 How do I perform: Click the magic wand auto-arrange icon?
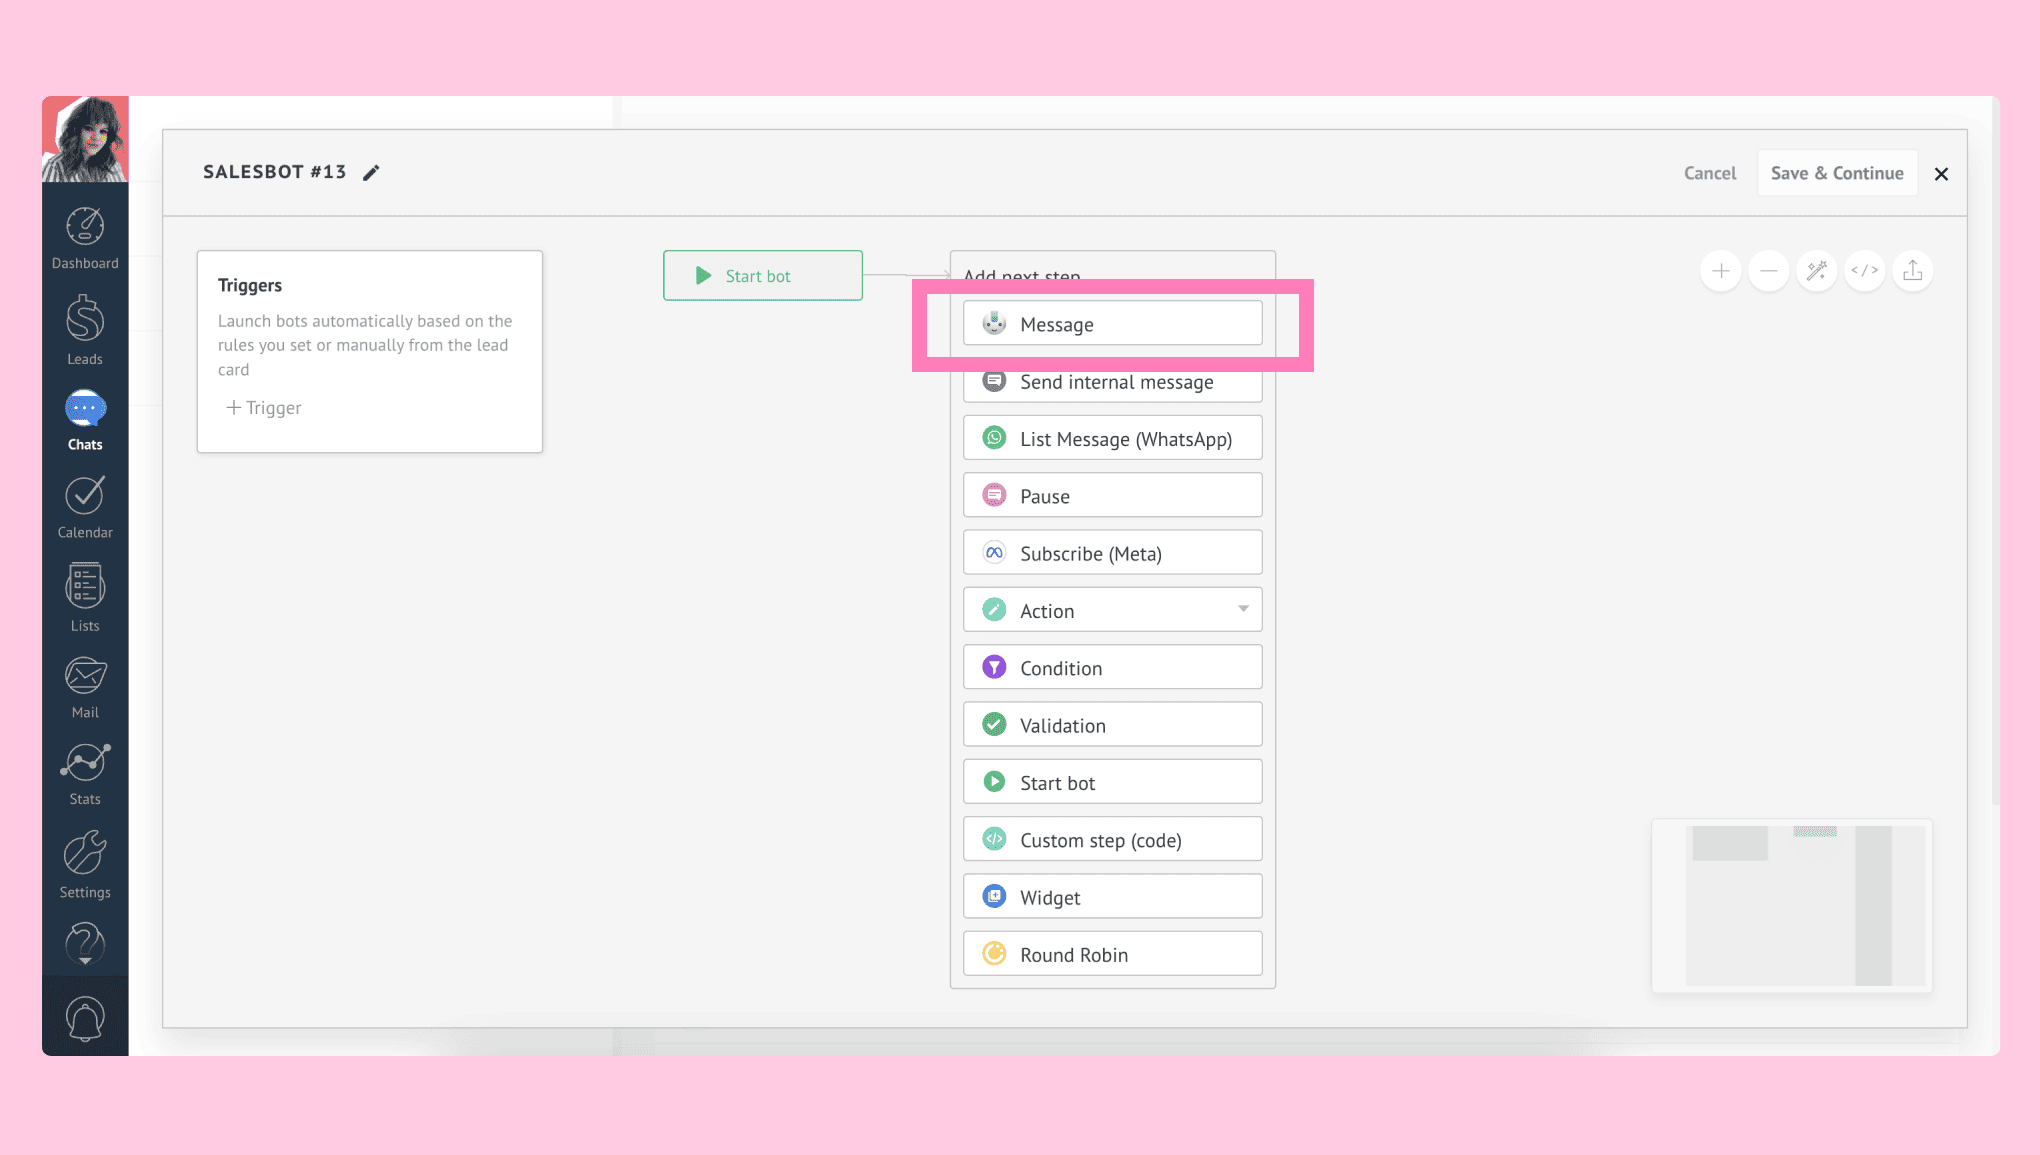pos(1816,271)
